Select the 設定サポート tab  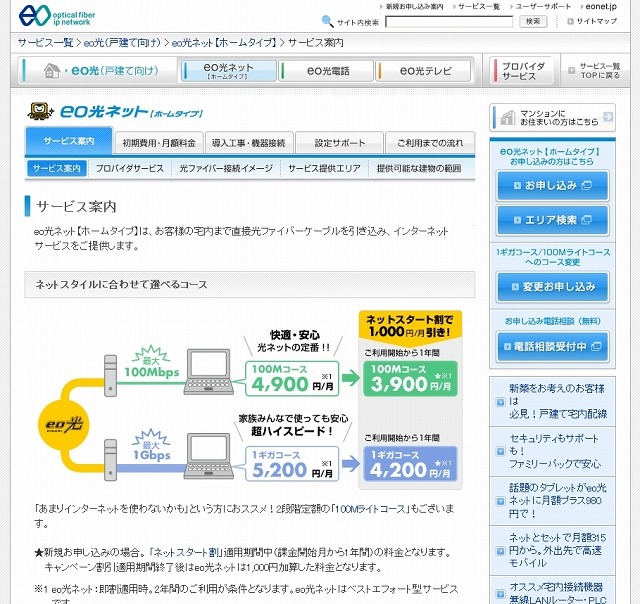339,143
